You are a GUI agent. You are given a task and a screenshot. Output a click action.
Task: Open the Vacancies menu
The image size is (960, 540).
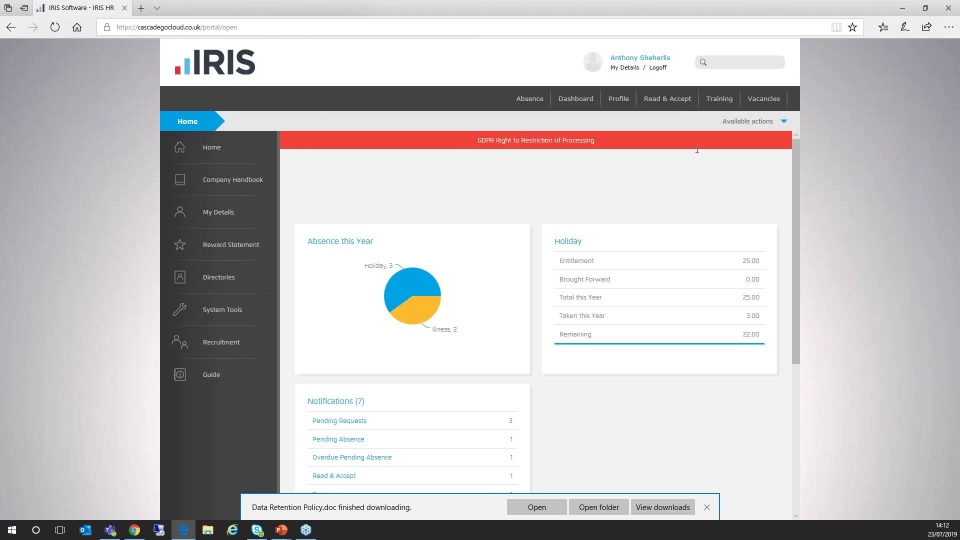point(763,99)
